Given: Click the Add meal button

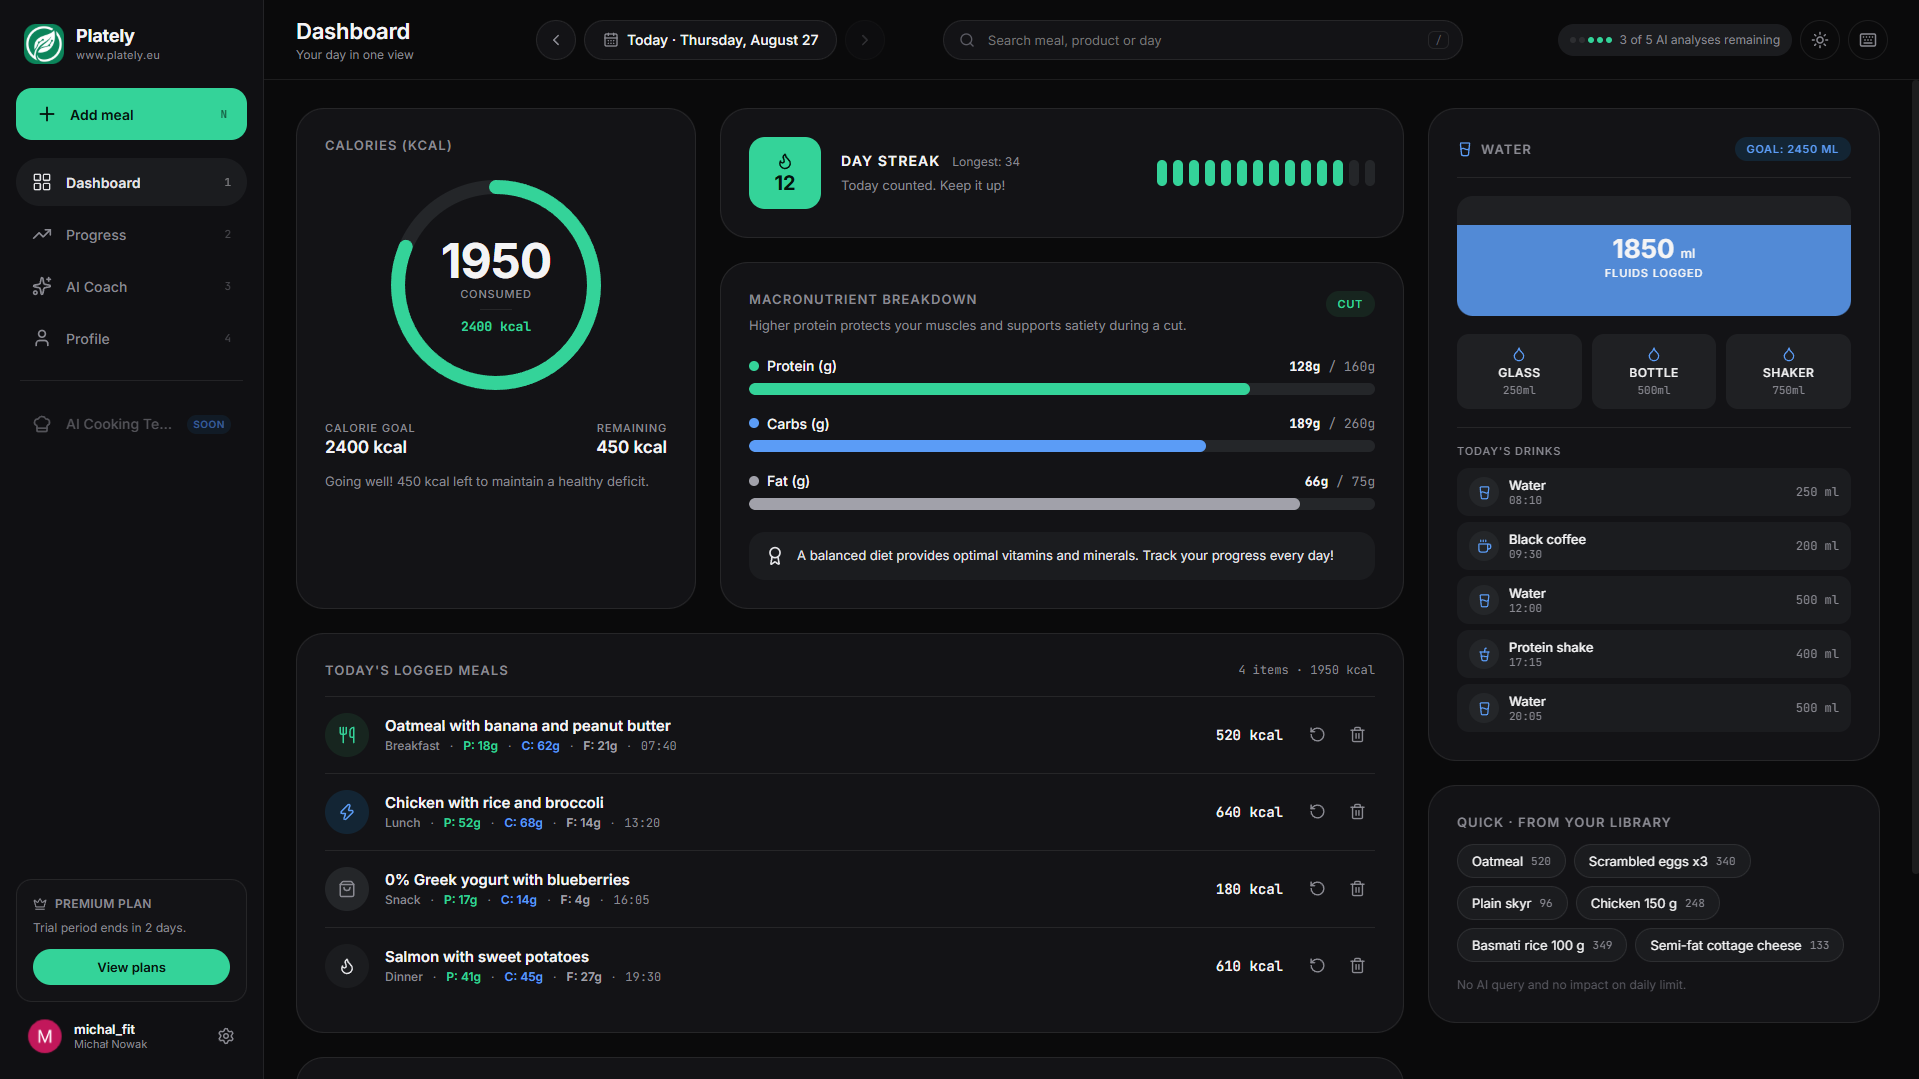Looking at the screenshot, I should 131,114.
